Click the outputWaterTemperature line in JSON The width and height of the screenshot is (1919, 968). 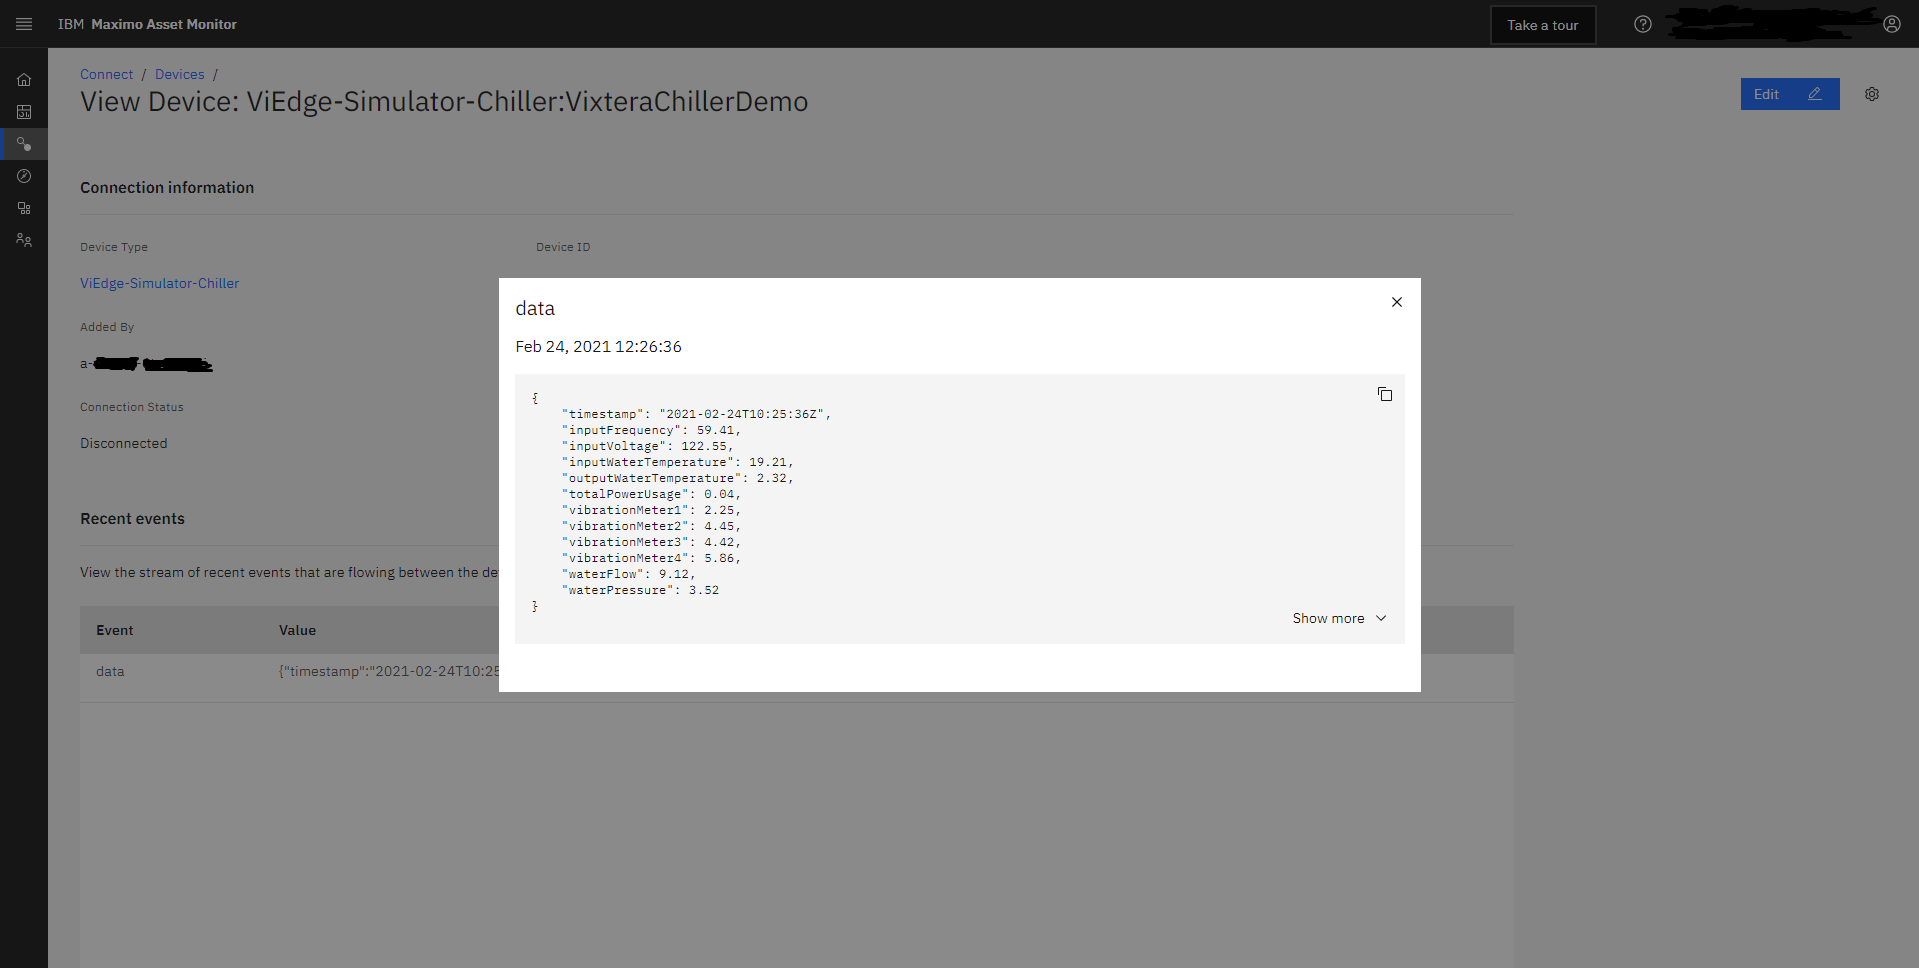[x=677, y=478]
